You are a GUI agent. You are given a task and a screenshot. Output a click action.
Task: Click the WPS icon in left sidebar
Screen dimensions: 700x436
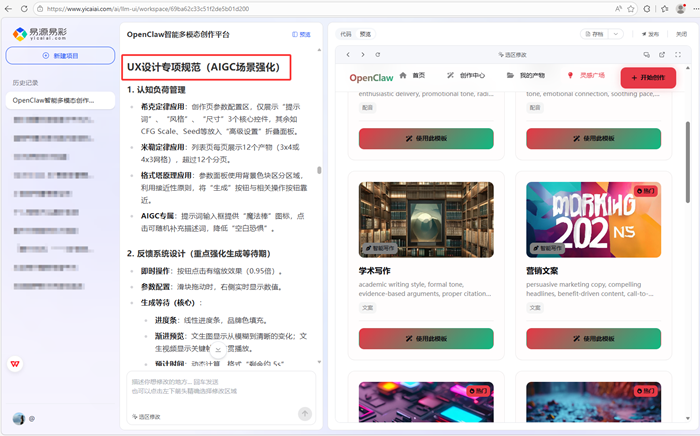click(18, 364)
